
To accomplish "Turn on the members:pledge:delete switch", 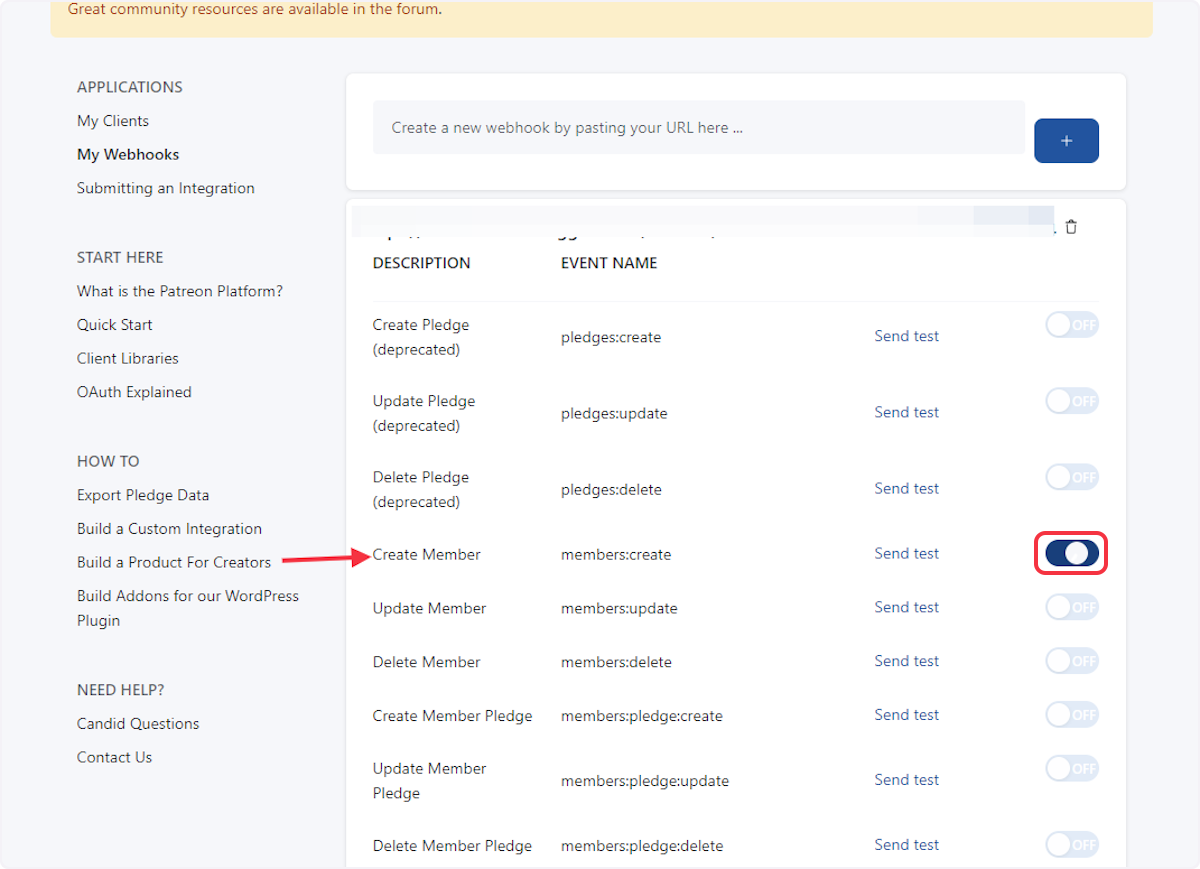I will [x=1071, y=843].
